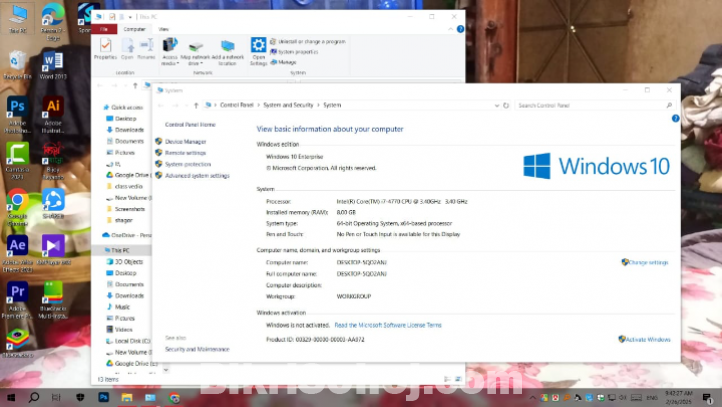Select the Recycle Bin desktop icon
The width and height of the screenshot is (722, 407).
(x=17, y=66)
